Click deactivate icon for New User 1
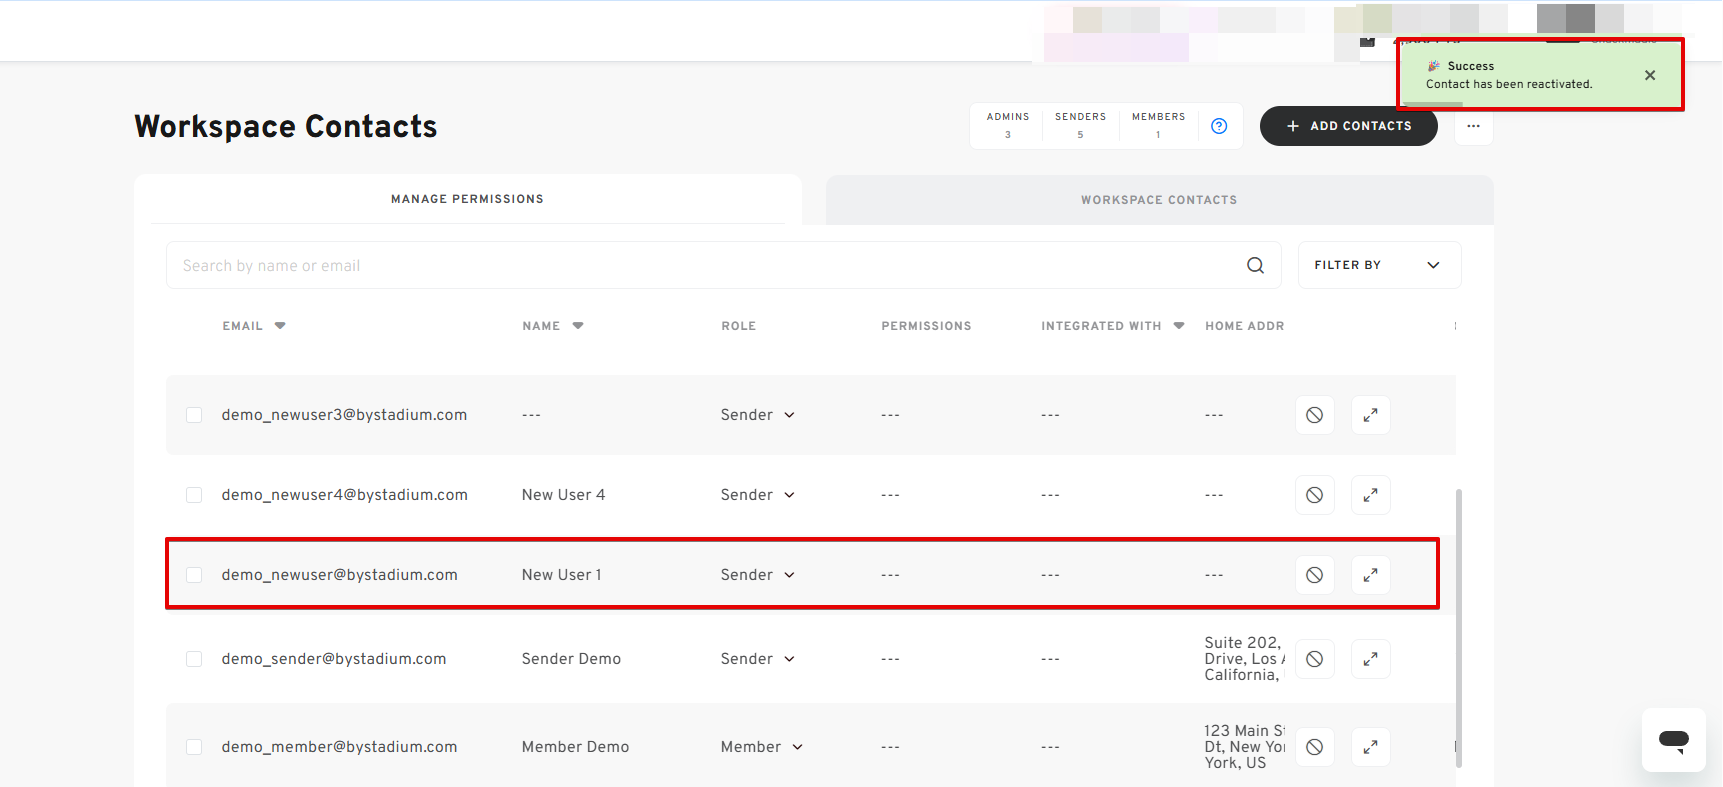 pyautogui.click(x=1314, y=575)
